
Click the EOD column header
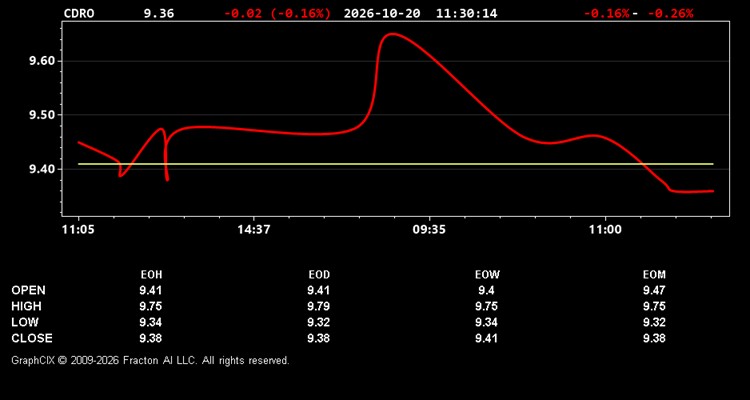pyautogui.click(x=319, y=275)
